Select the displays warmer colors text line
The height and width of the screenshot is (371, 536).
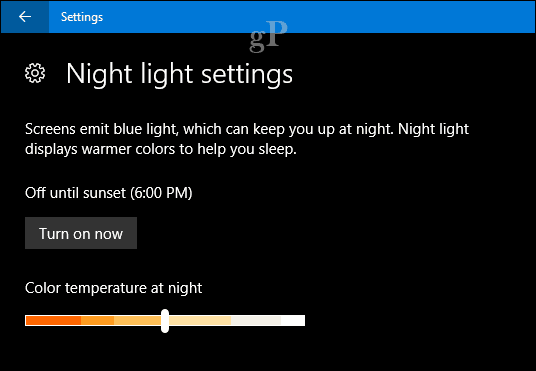click(161, 150)
